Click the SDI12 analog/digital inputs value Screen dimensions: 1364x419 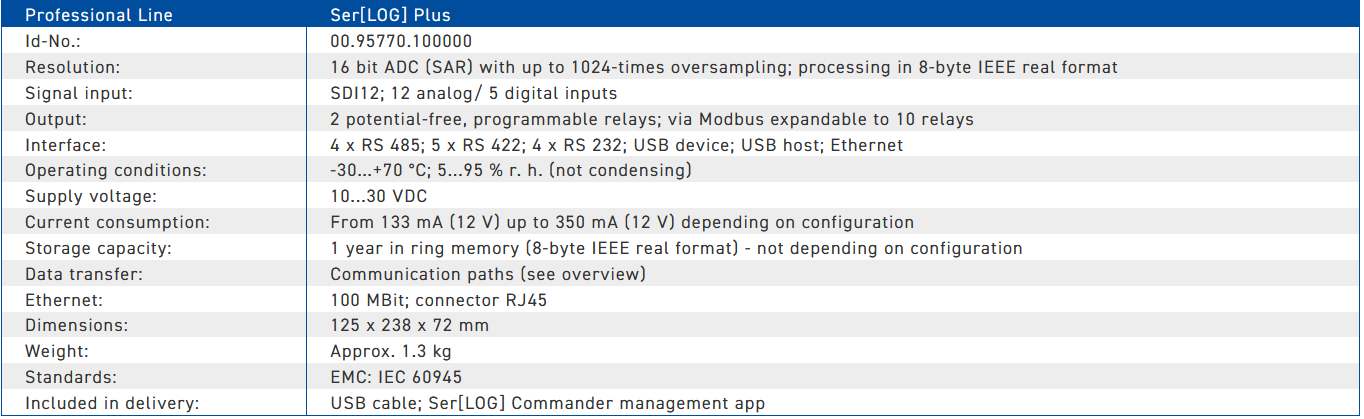474,94
